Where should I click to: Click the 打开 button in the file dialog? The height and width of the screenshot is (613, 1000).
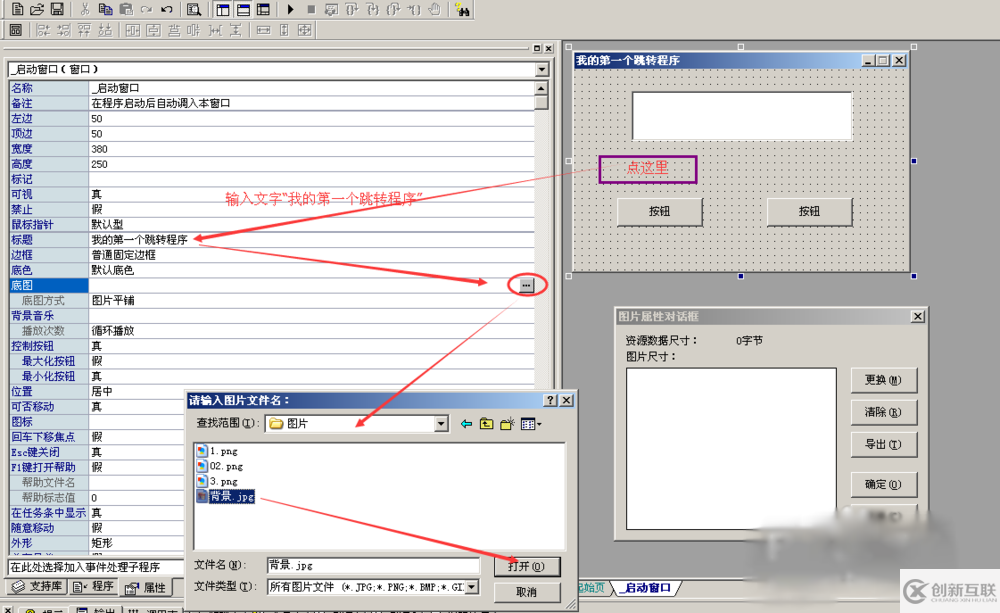[x=527, y=566]
